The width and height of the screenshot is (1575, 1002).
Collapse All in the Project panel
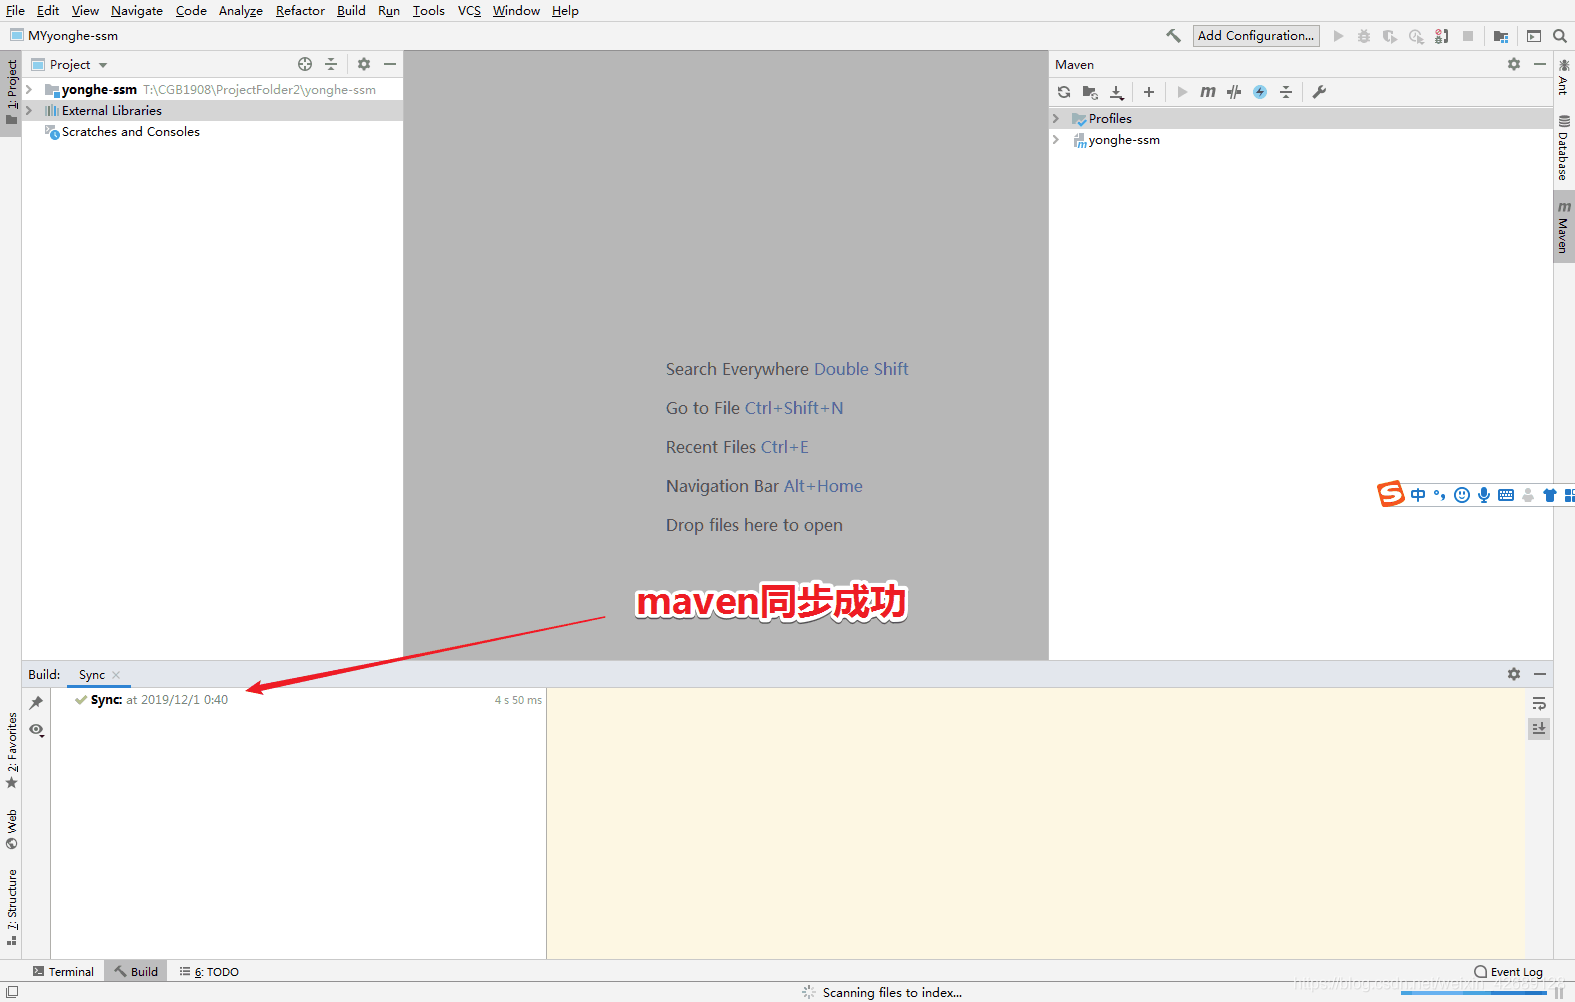click(x=331, y=64)
